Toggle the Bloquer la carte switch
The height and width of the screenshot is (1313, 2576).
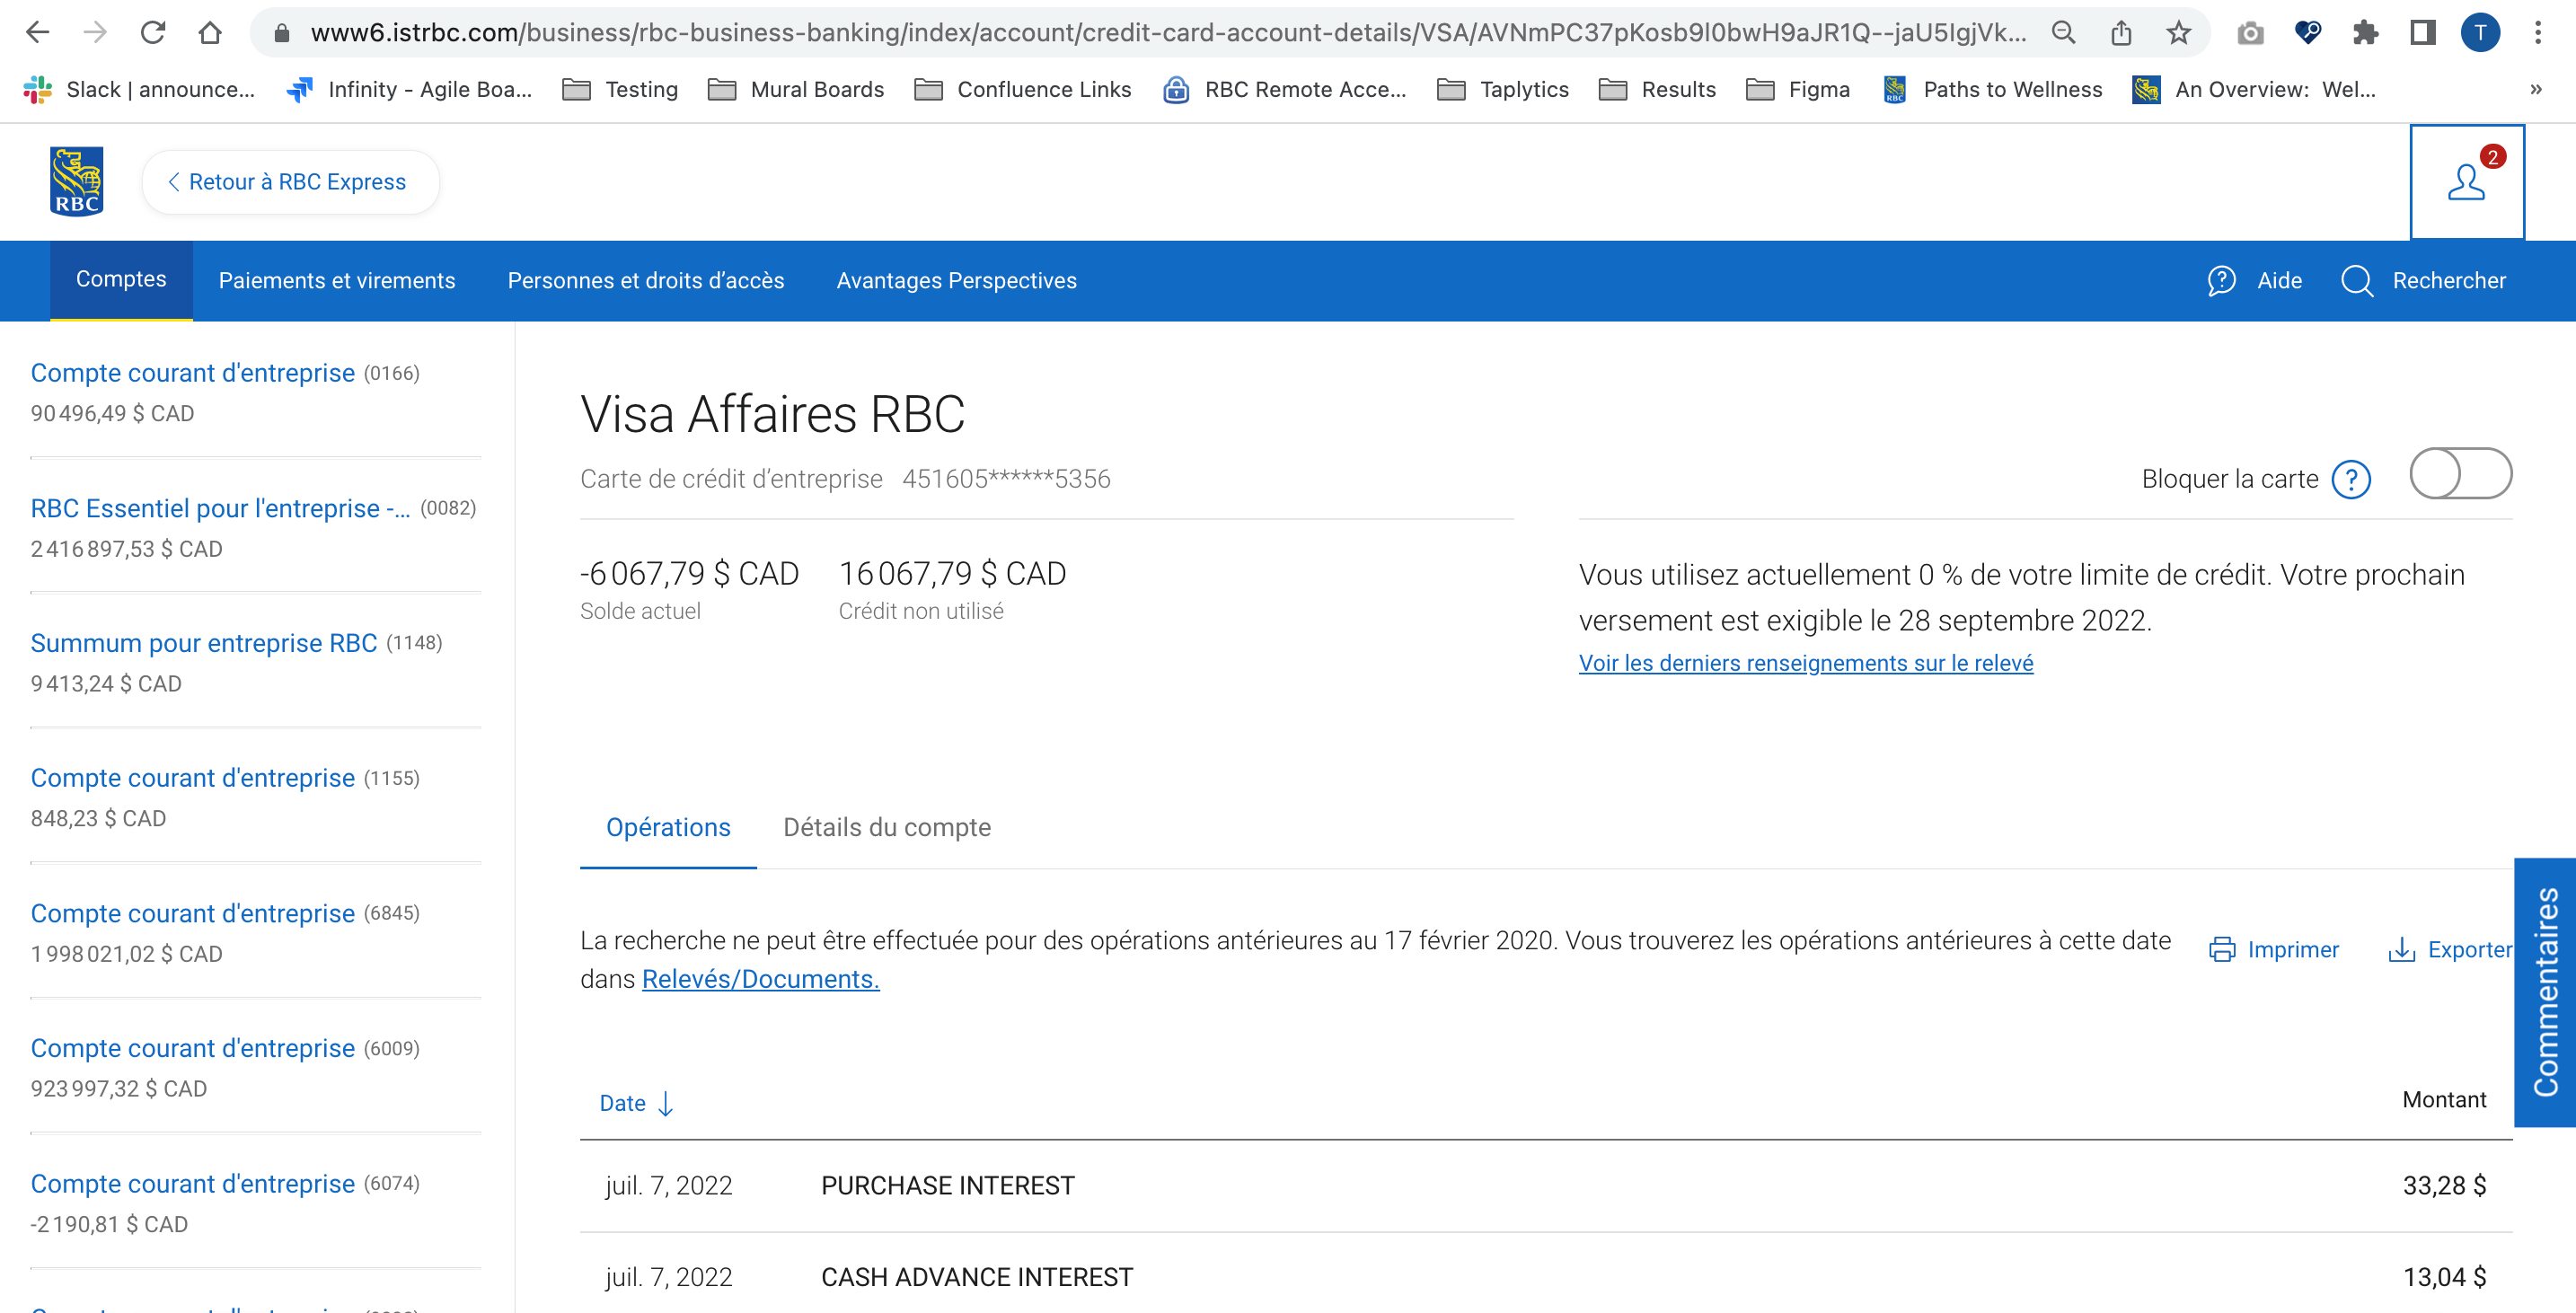pos(2460,474)
